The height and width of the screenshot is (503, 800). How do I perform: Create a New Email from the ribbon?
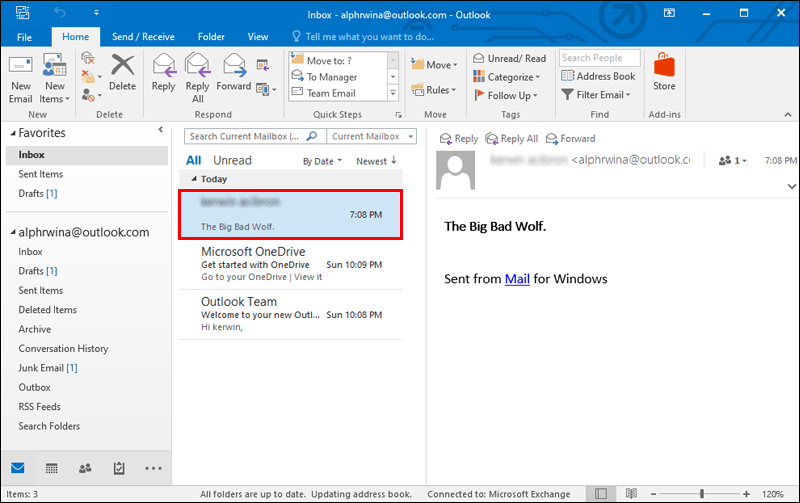click(20, 79)
